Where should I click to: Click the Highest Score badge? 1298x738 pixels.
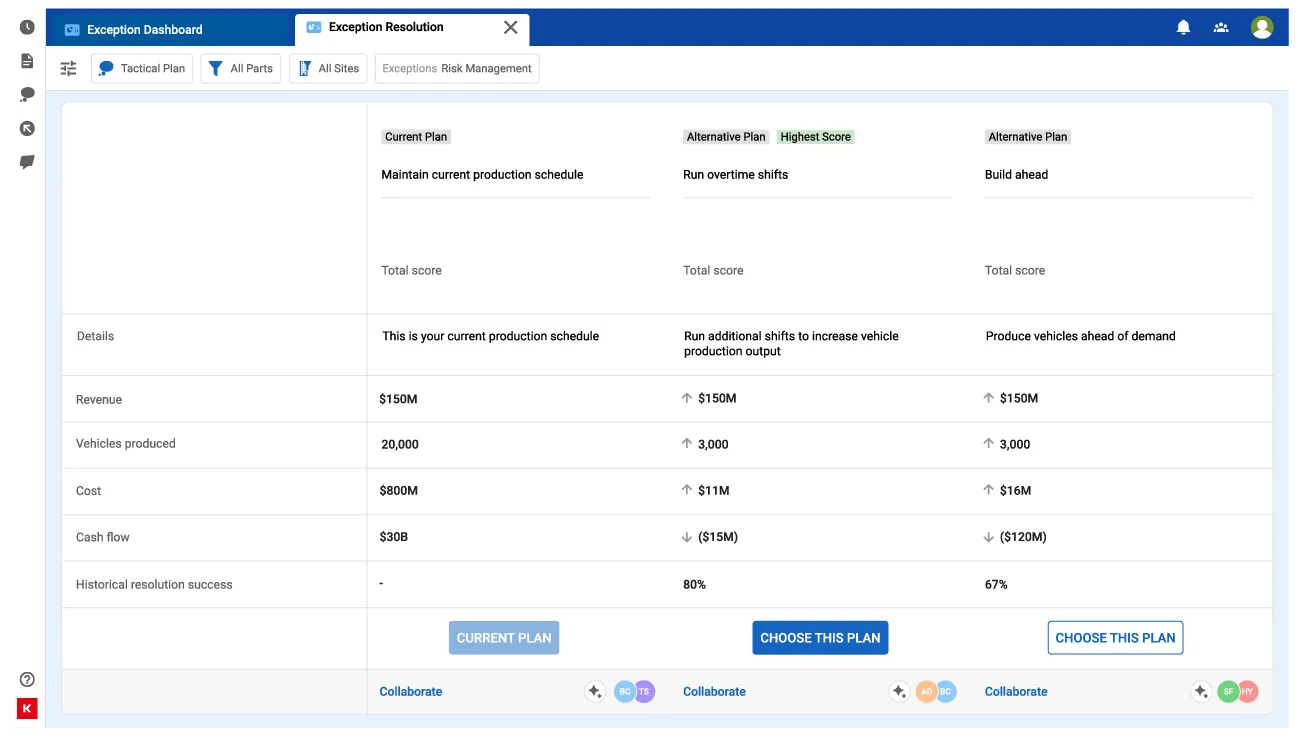[816, 137]
